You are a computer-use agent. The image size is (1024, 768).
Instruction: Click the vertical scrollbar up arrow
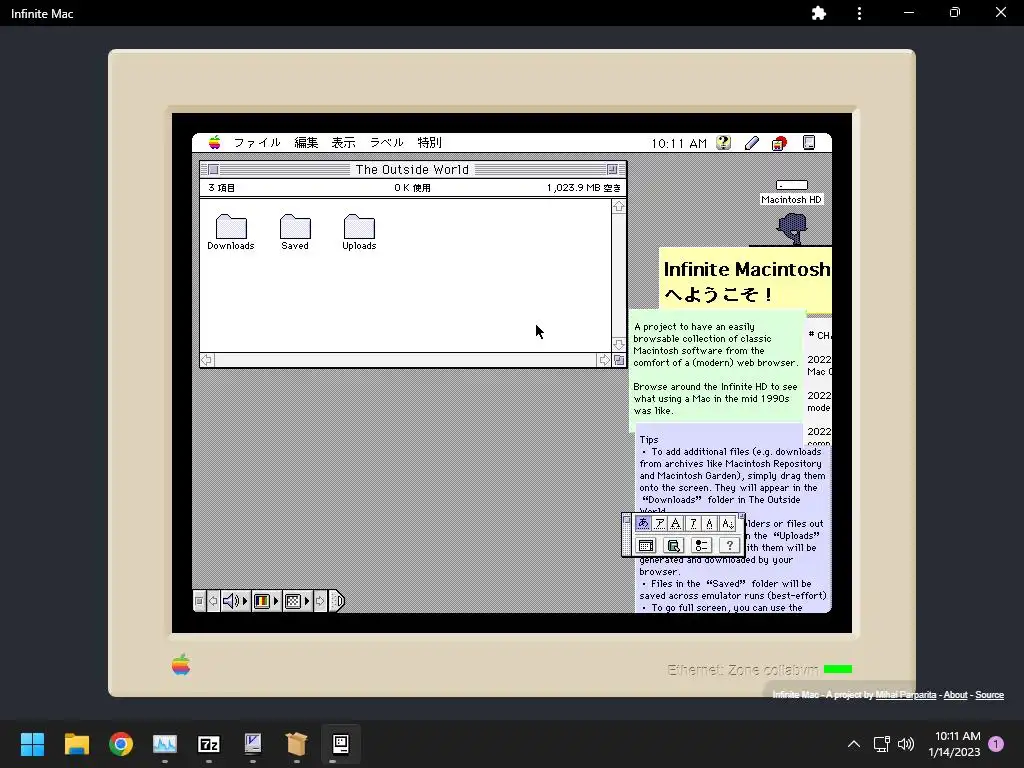(x=619, y=206)
